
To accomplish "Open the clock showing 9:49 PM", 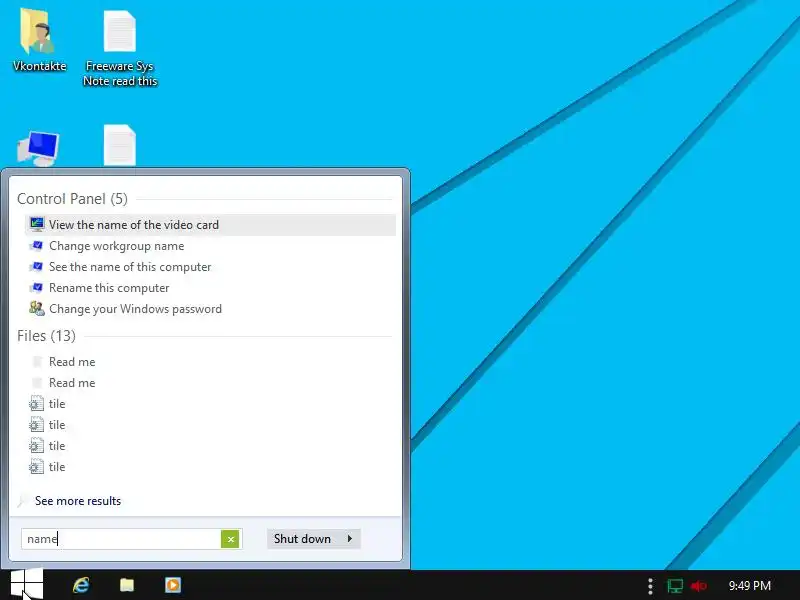I will tap(749, 586).
